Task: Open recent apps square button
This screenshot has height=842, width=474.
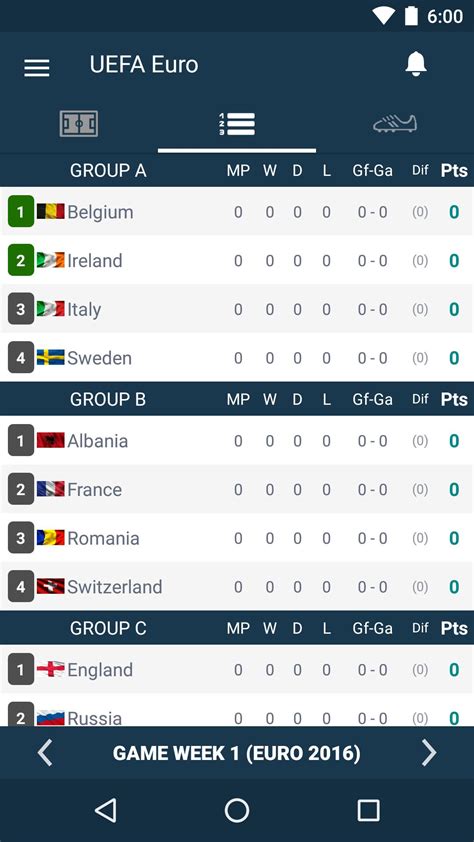Action: click(368, 810)
